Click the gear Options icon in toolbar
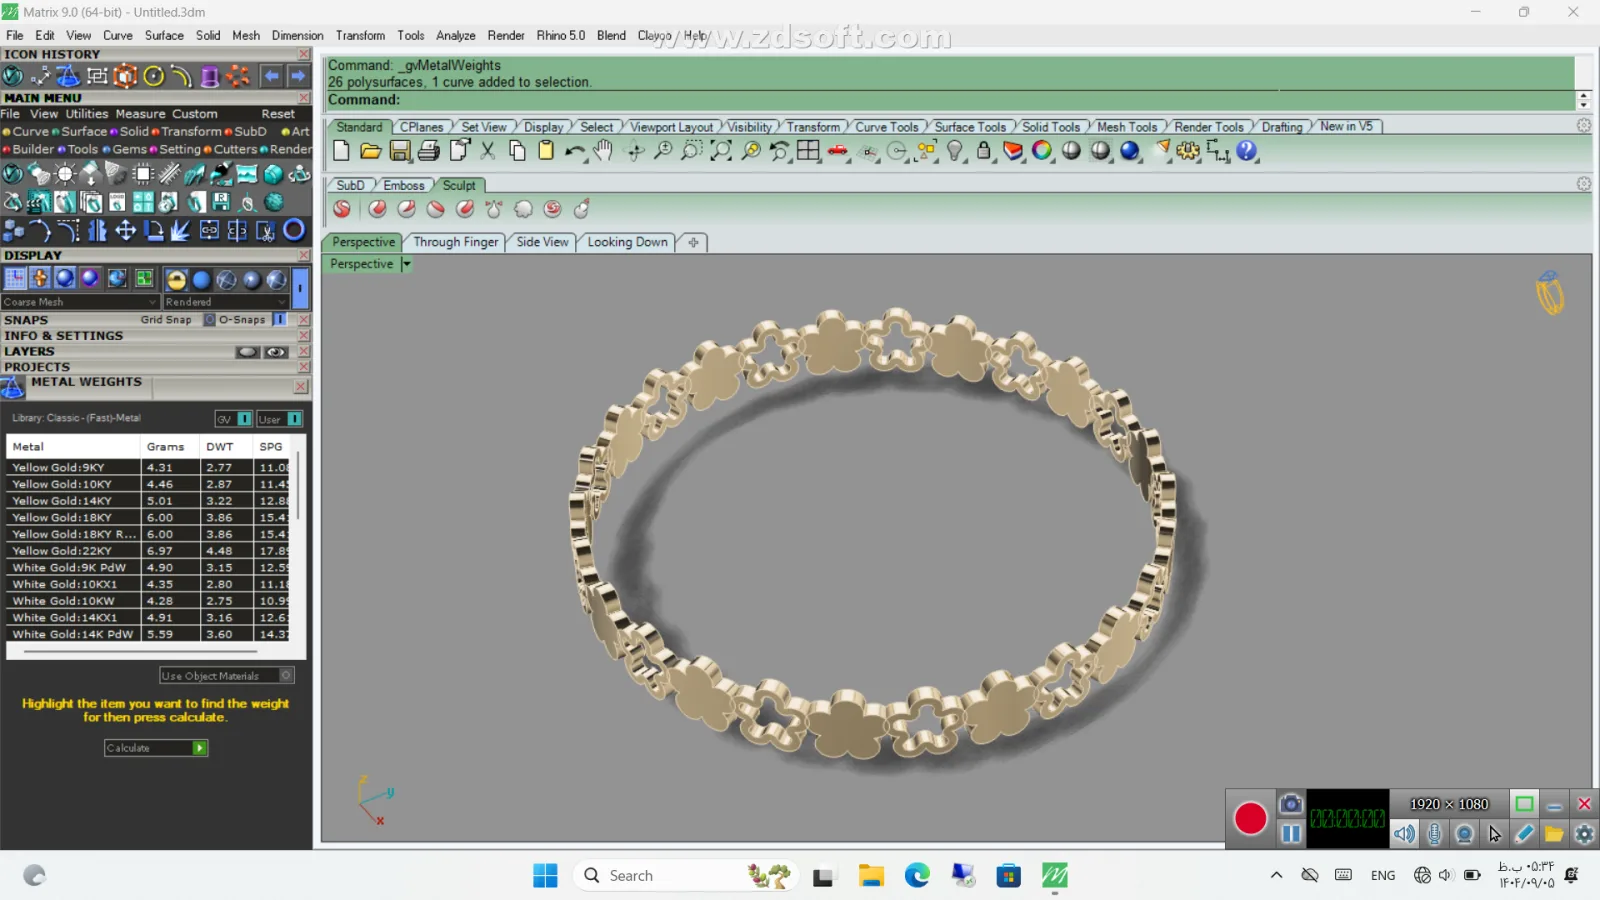This screenshot has width=1600, height=900. (1188, 151)
